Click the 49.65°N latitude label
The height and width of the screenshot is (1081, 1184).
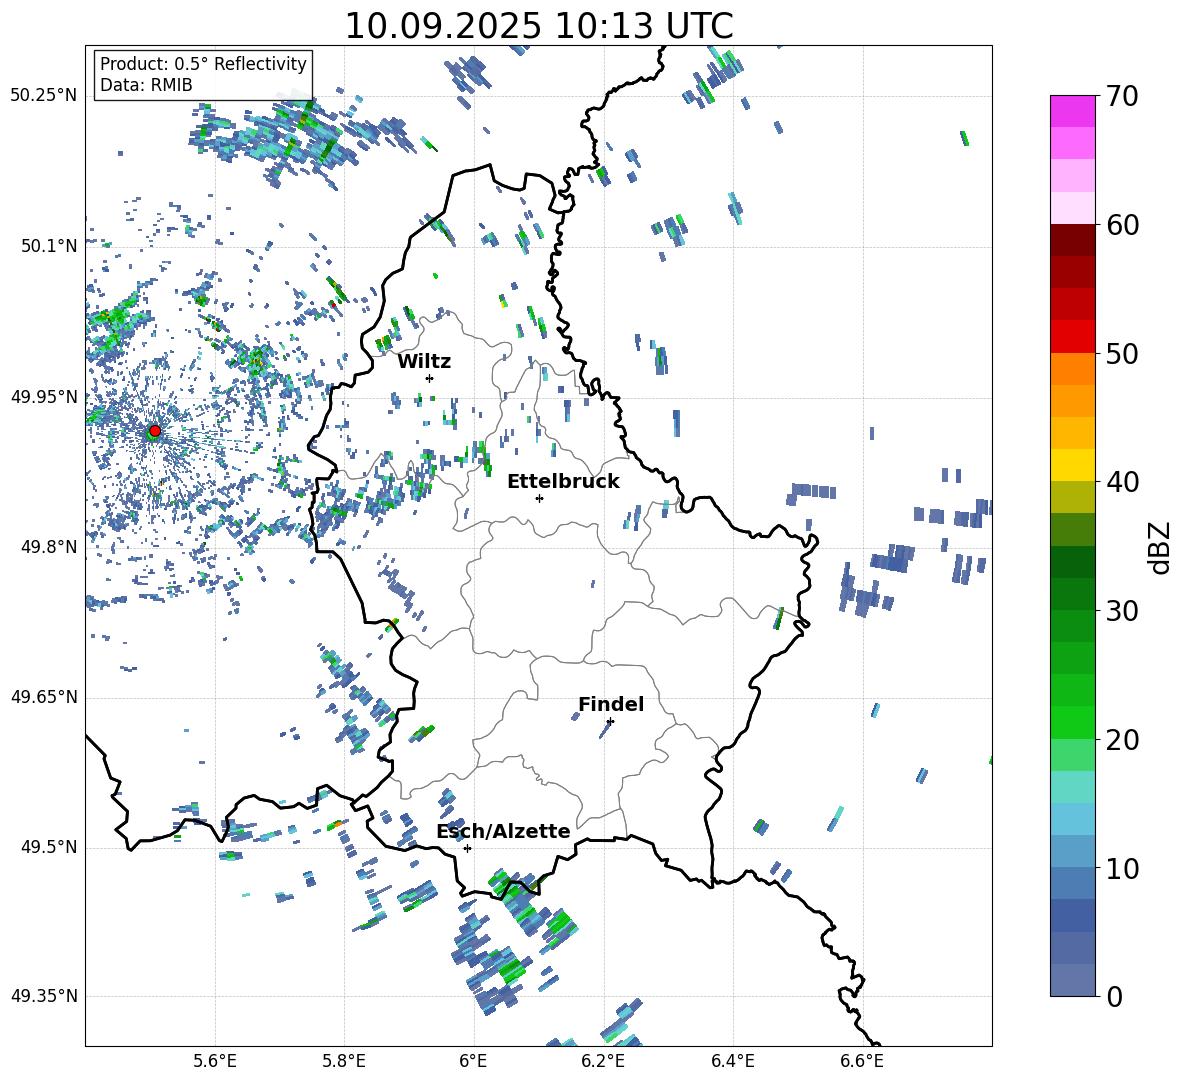(44, 697)
